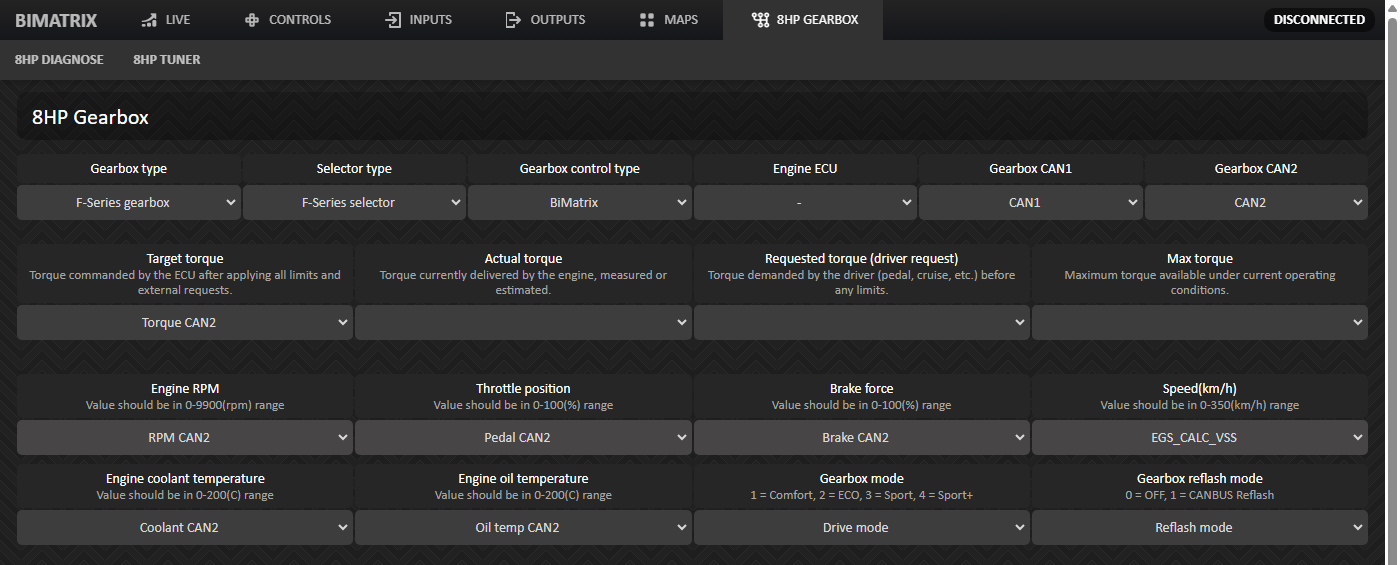This screenshot has width=1400, height=565.
Task: Open Target torque dropdown showing Torque CAN2
Action: click(185, 323)
